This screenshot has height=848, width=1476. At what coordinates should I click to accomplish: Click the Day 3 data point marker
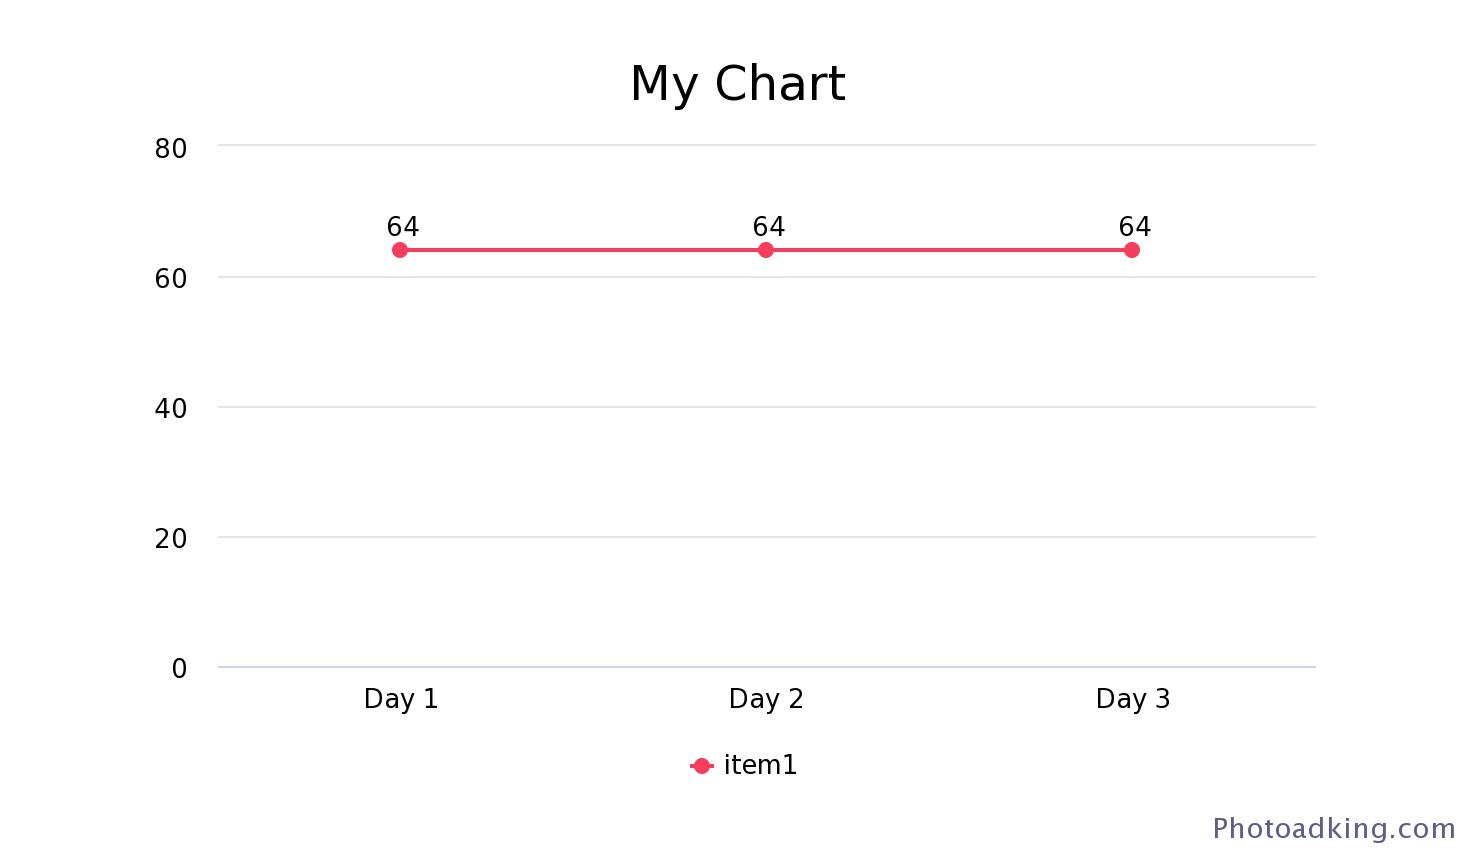pyautogui.click(x=1131, y=250)
